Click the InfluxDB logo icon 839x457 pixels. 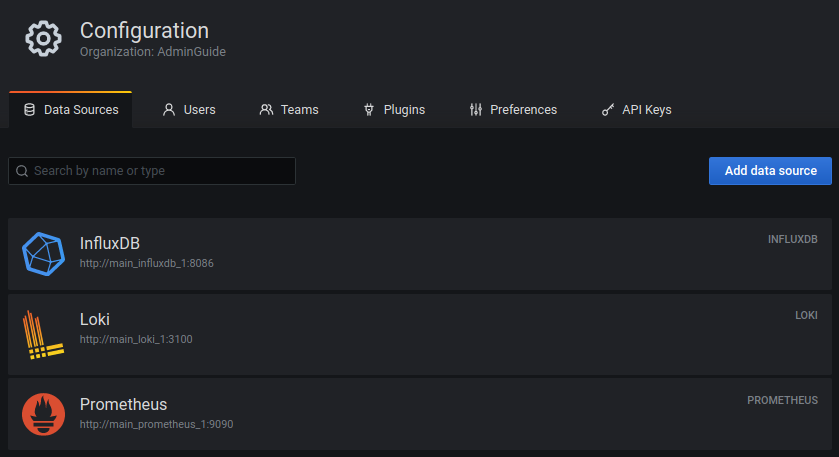point(43,254)
